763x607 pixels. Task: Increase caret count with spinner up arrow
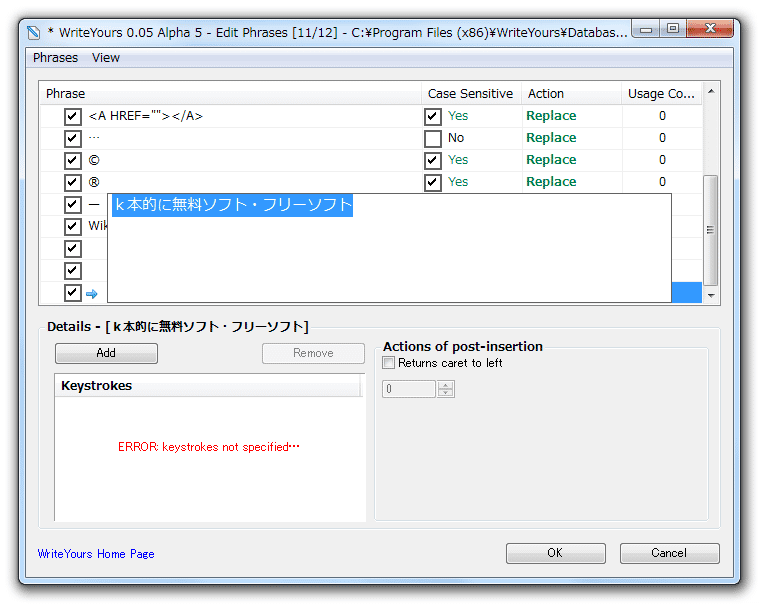pyautogui.click(x=445, y=385)
